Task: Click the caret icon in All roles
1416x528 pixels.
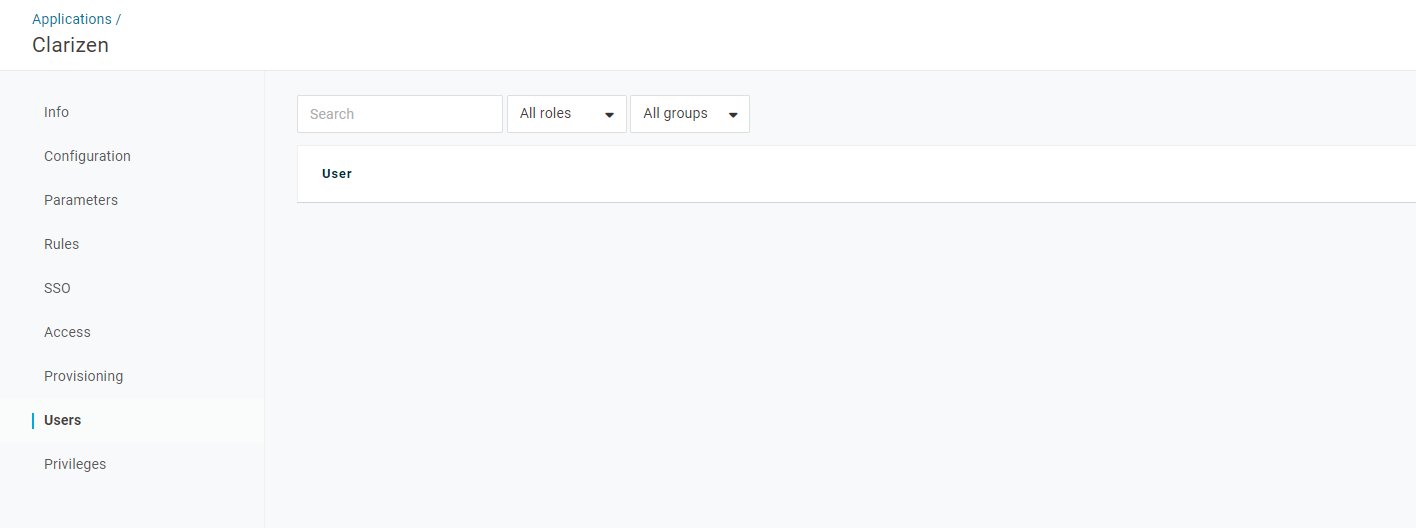Action: tap(609, 115)
